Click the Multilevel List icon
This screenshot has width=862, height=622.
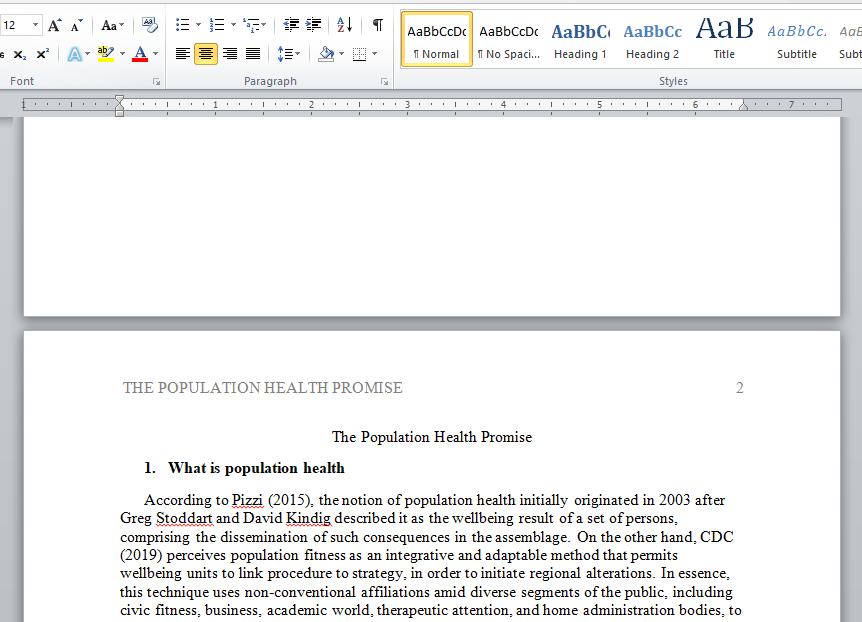[x=254, y=25]
